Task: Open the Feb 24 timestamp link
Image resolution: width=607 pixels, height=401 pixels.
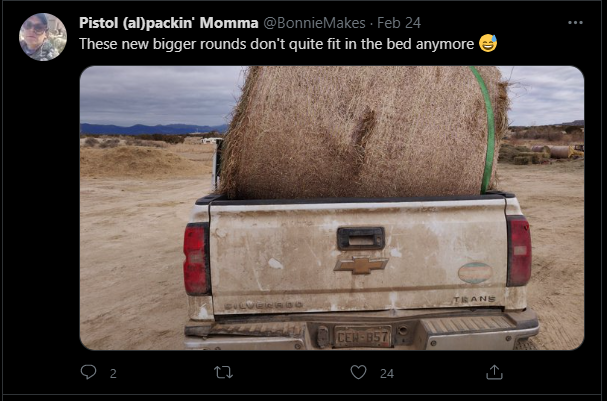Action: click(x=399, y=23)
